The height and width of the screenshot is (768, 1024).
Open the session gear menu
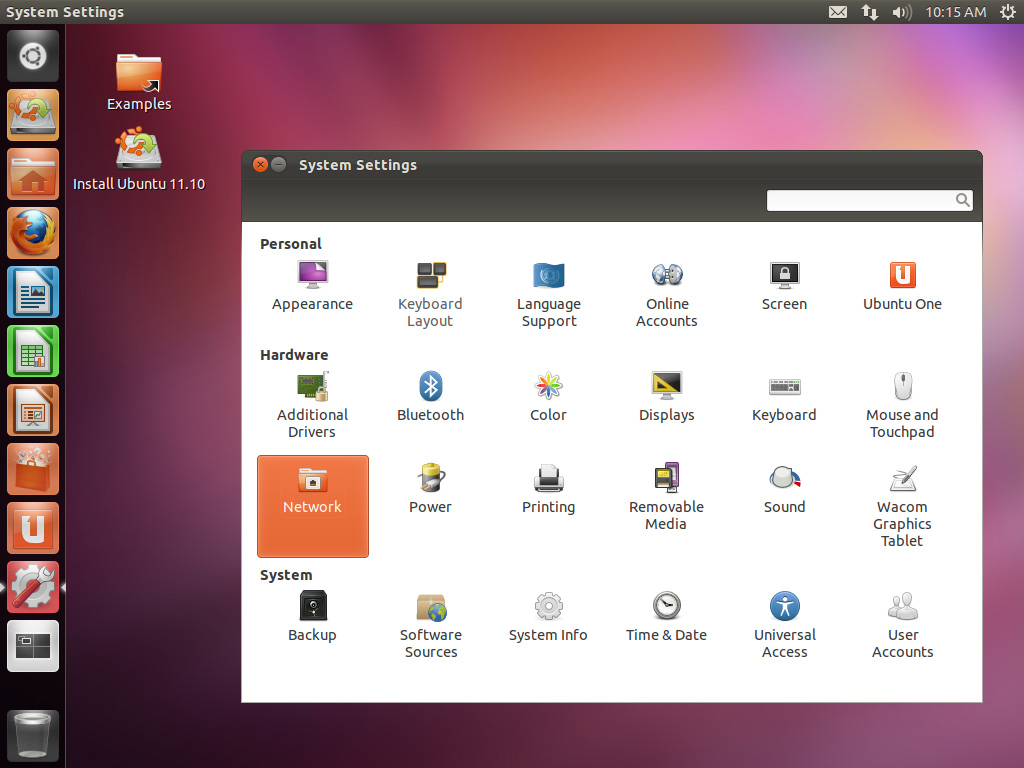[x=1008, y=12]
